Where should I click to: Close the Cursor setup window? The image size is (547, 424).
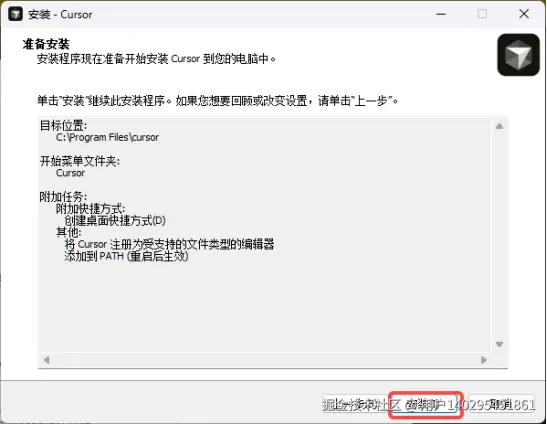pyautogui.click(x=524, y=14)
